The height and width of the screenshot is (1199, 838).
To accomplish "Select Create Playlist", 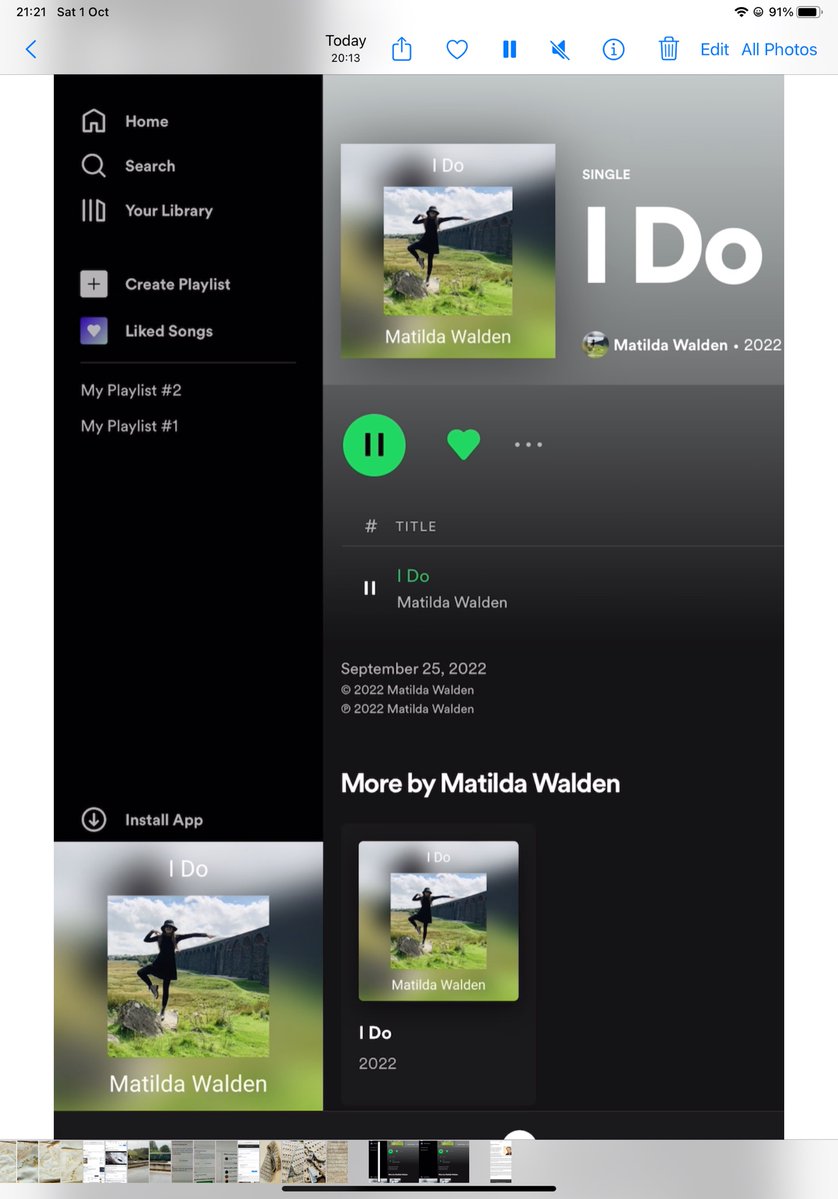I will click(177, 284).
